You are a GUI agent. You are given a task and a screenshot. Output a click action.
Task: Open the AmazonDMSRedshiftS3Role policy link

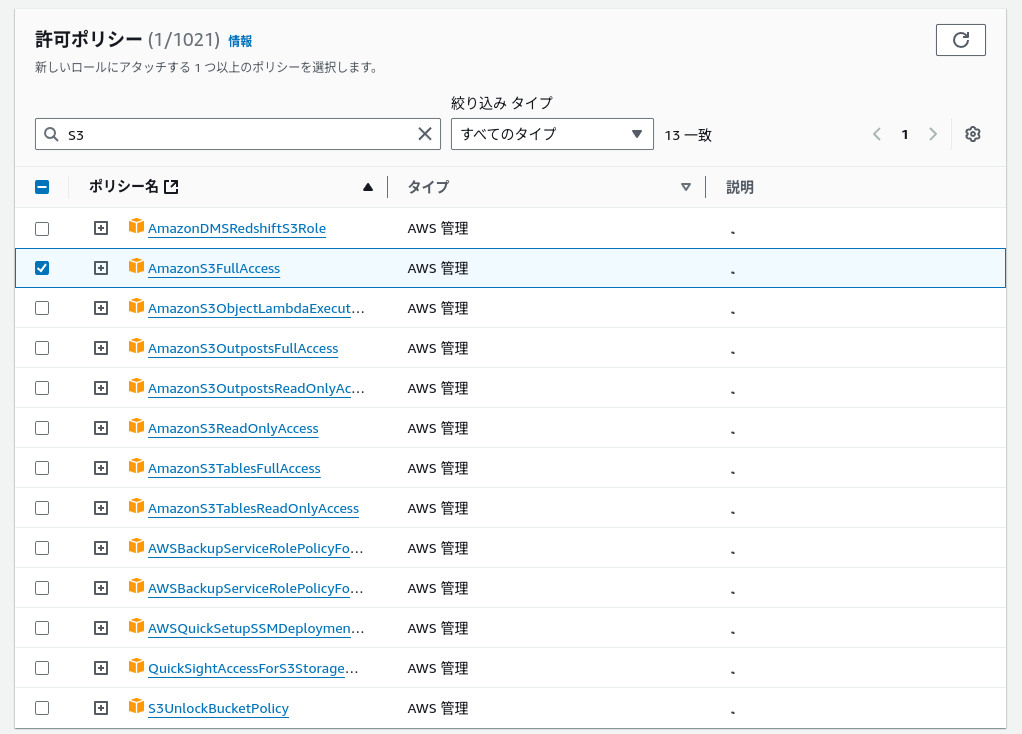coord(237,229)
